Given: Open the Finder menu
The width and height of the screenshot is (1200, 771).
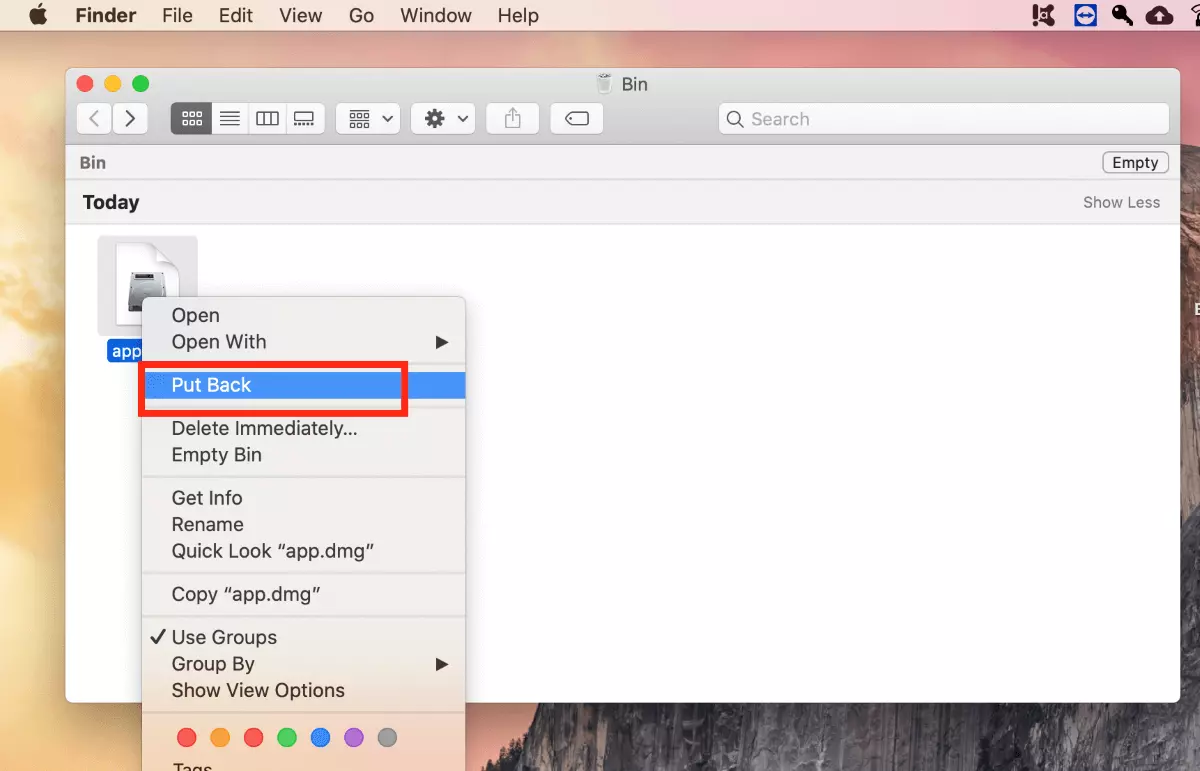Looking at the screenshot, I should [x=106, y=15].
